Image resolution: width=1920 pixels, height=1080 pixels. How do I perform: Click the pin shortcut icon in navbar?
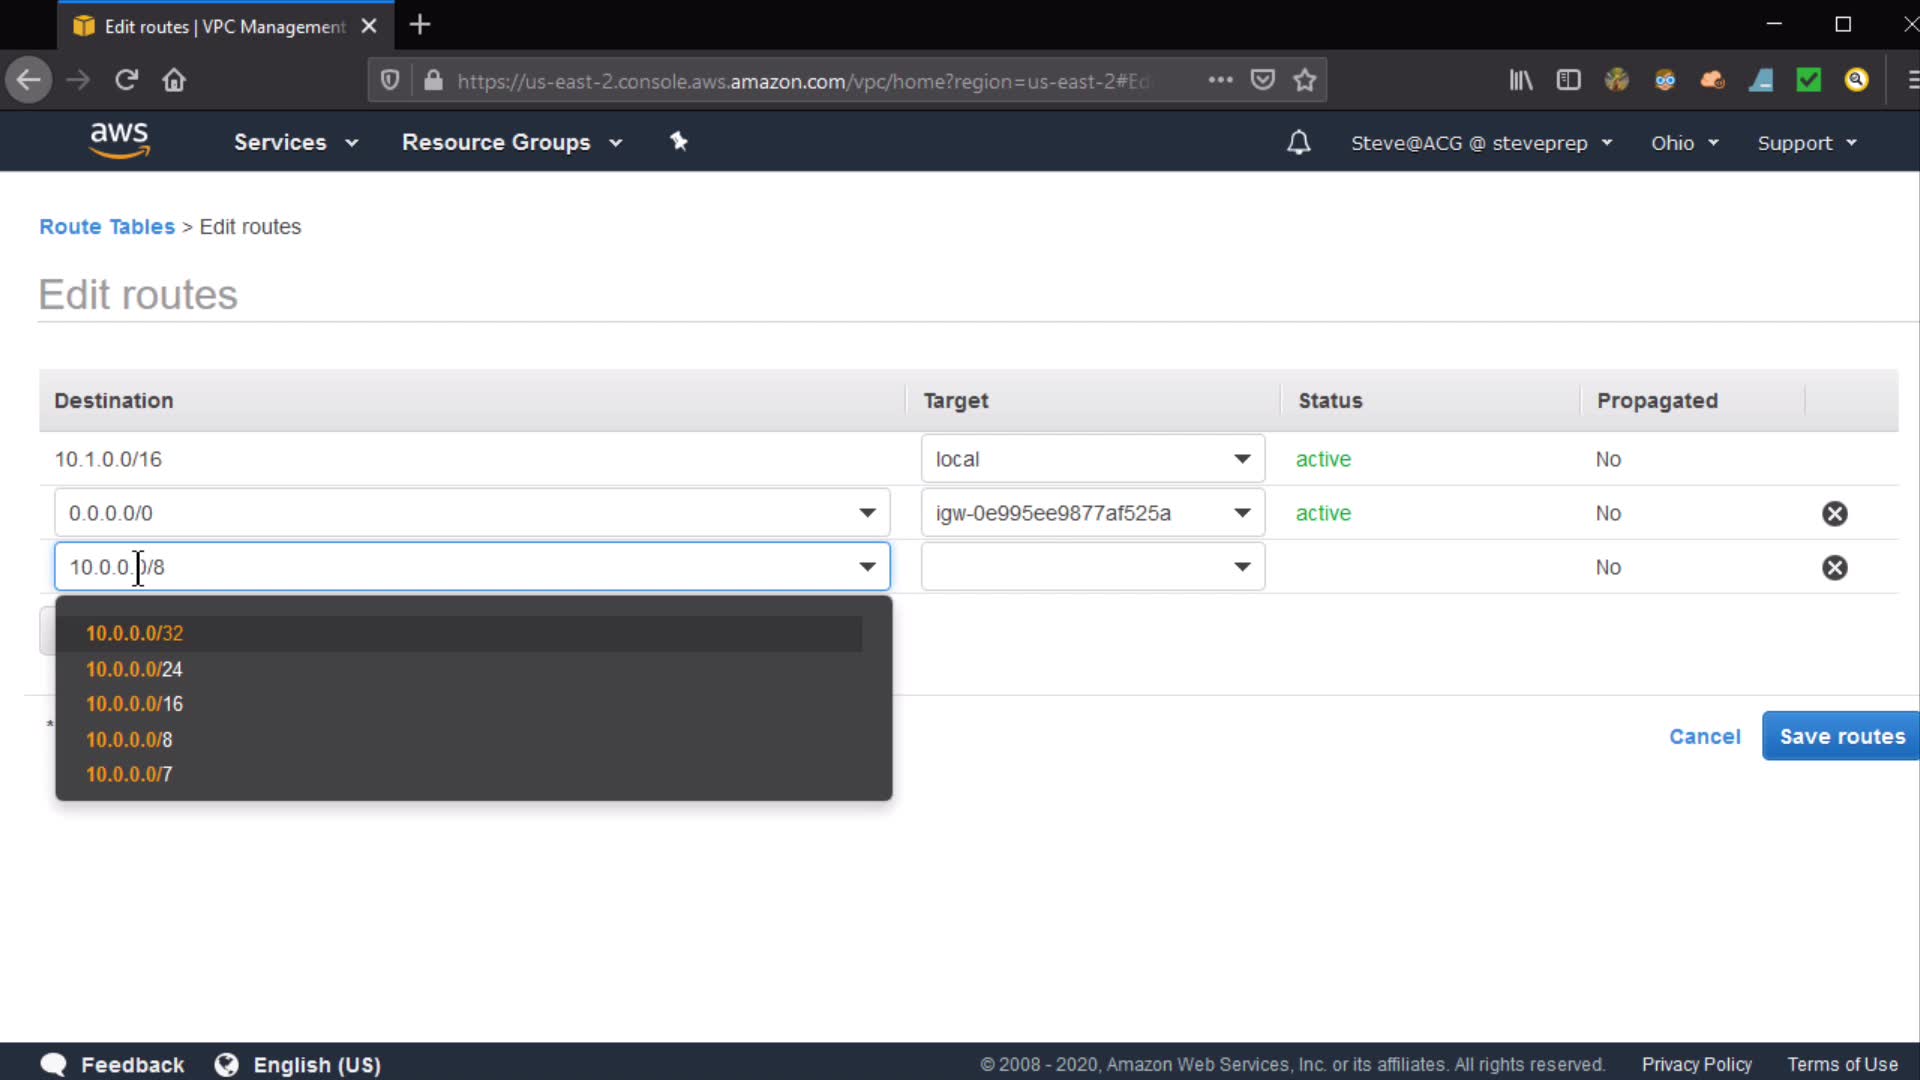click(679, 142)
